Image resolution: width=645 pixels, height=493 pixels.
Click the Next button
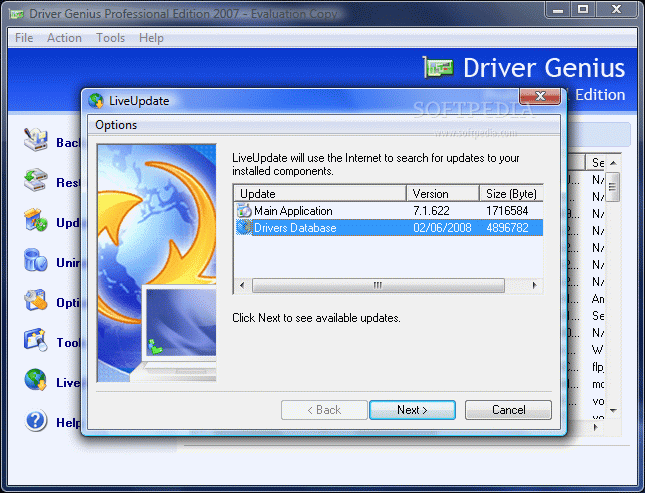click(412, 410)
